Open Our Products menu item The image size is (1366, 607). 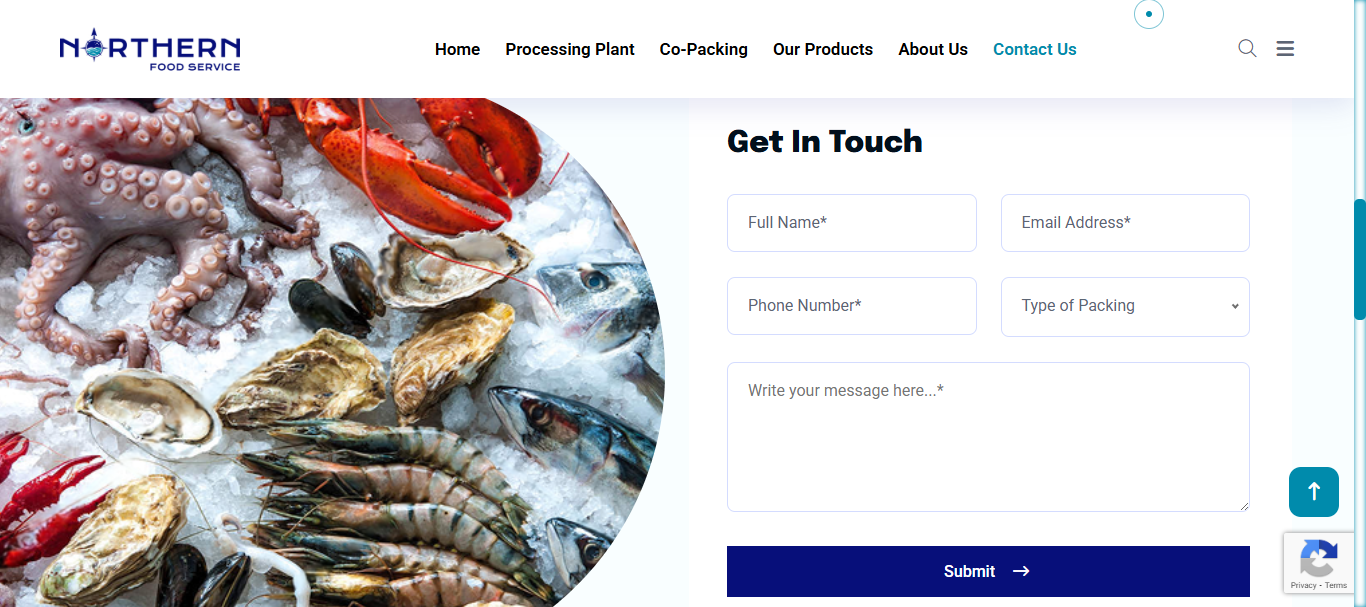coord(823,49)
